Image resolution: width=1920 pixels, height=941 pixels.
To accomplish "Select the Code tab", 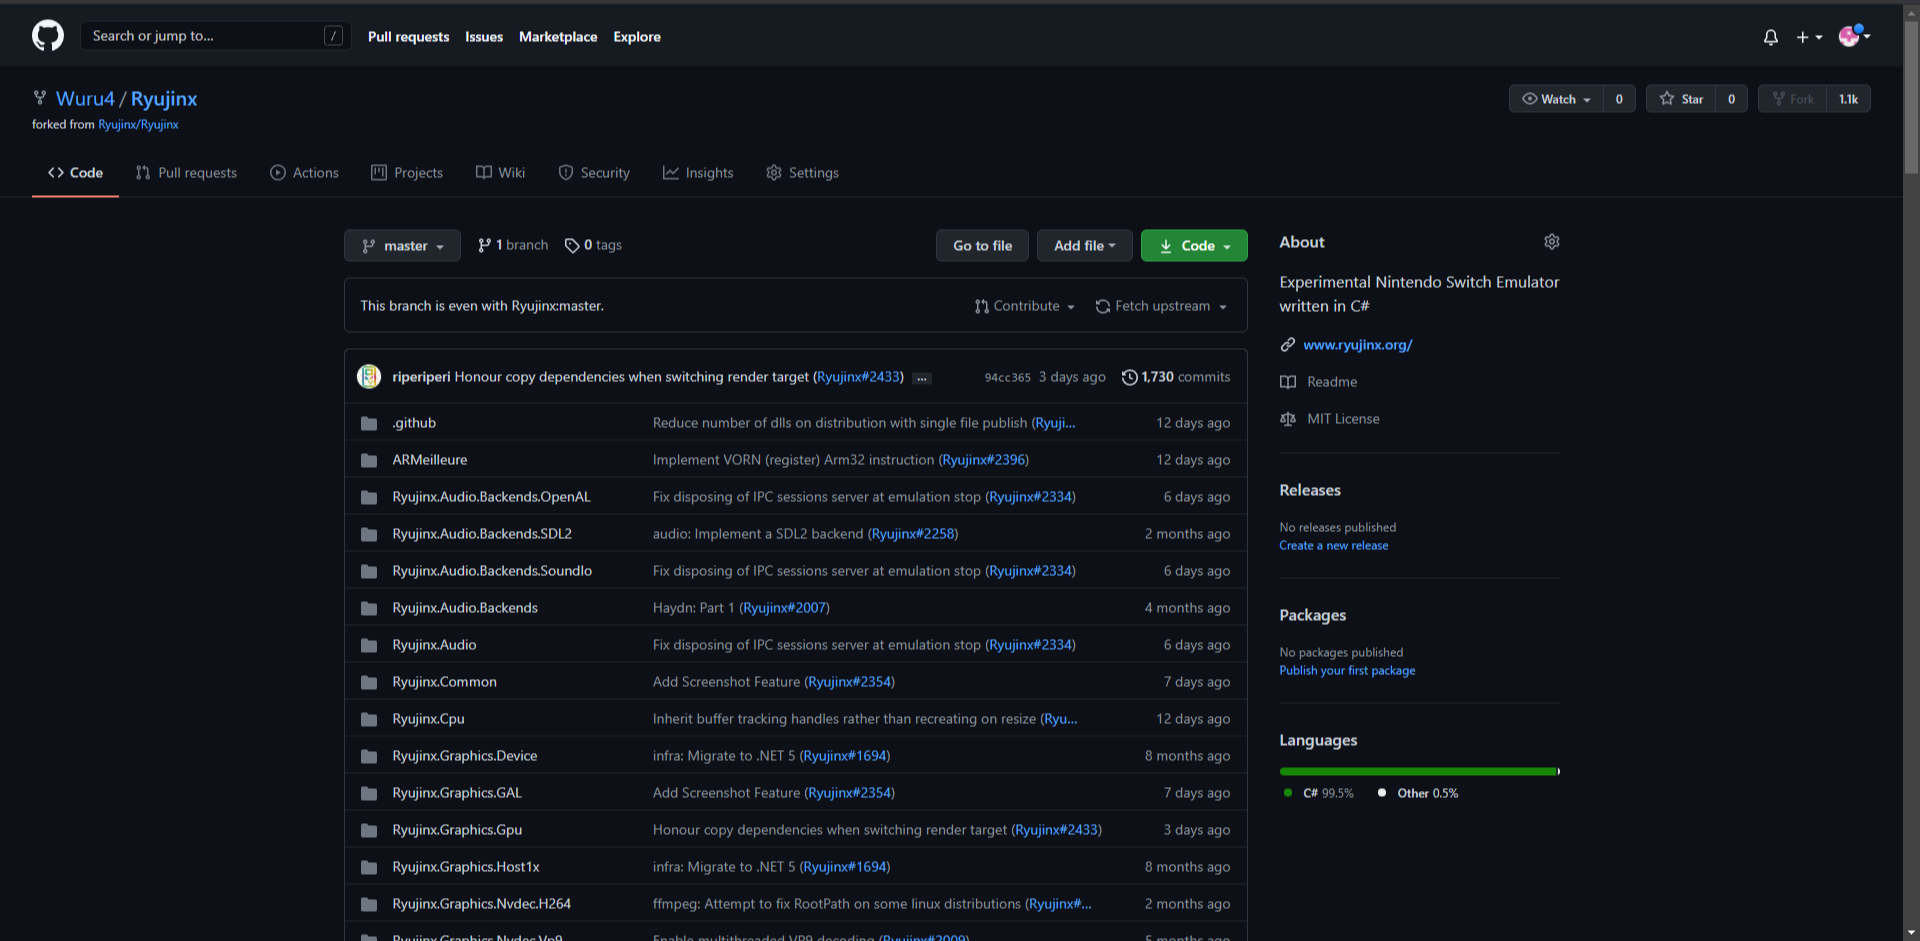I will click(x=75, y=173).
